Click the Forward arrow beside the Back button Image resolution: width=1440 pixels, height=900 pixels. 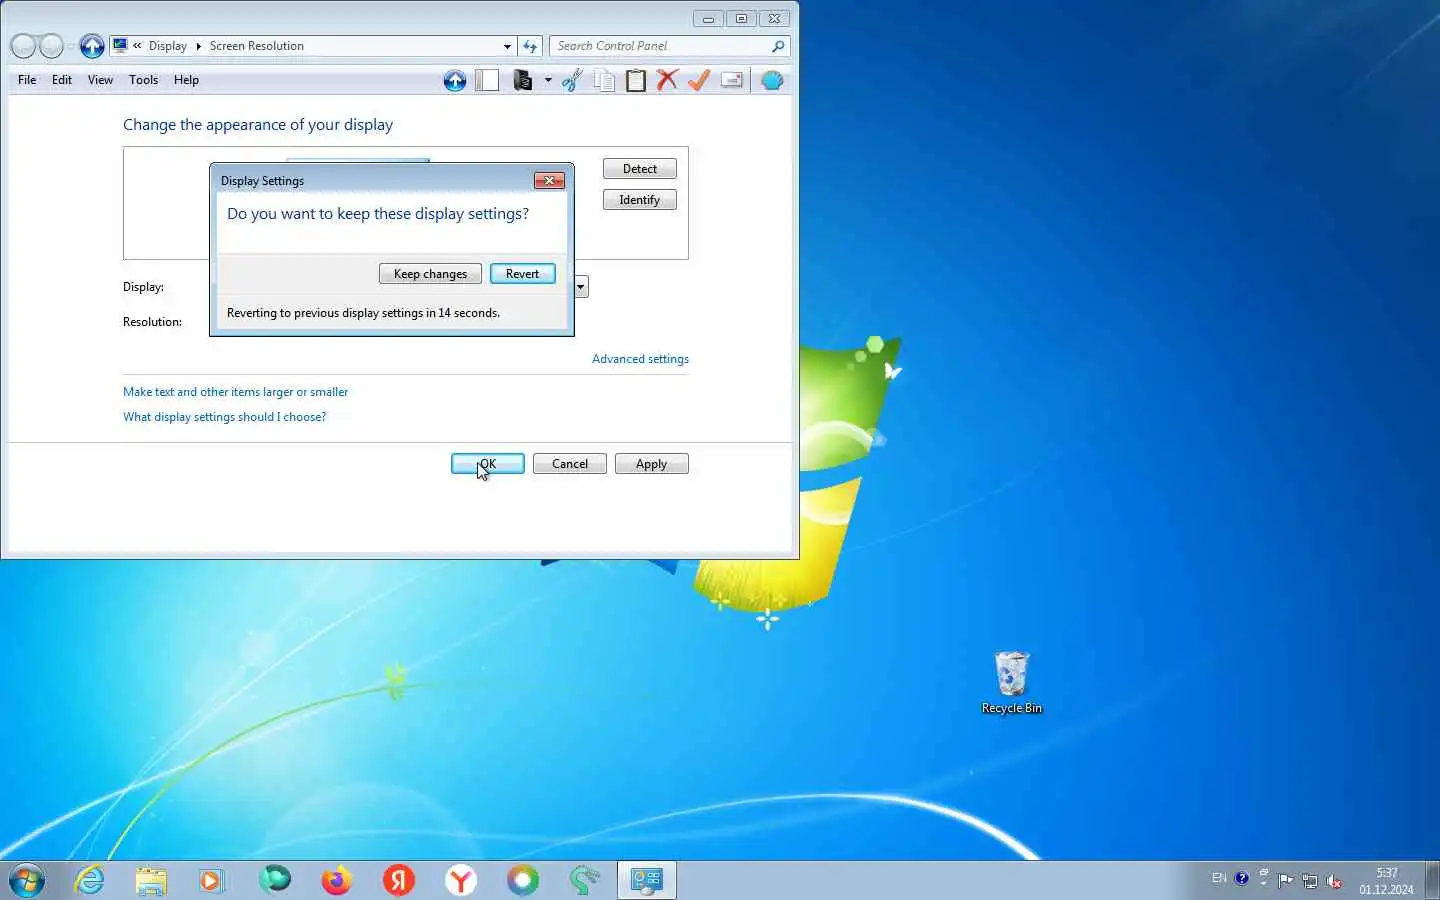tap(51, 46)
